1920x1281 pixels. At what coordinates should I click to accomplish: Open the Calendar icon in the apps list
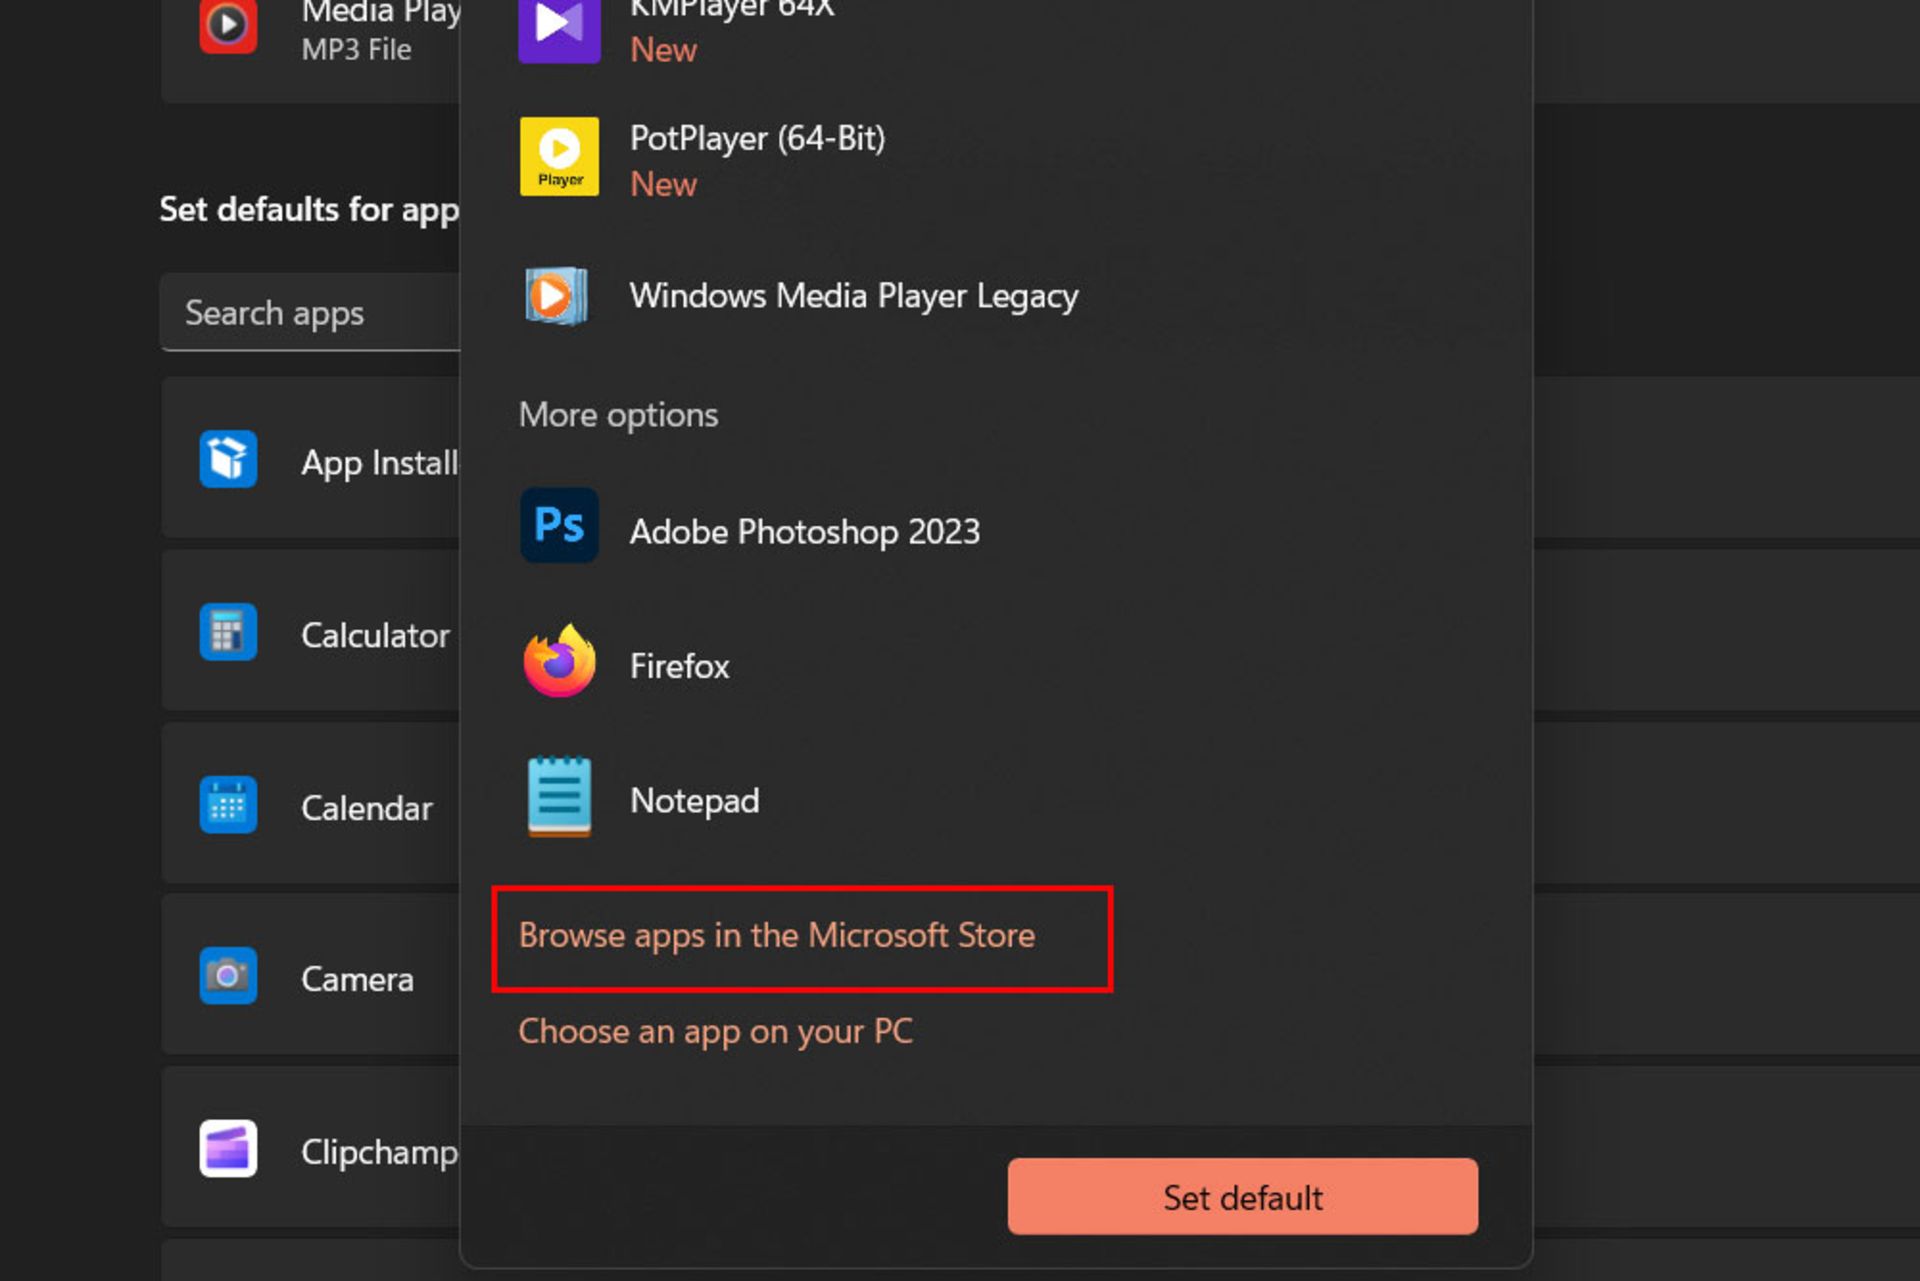coord(228,805)
